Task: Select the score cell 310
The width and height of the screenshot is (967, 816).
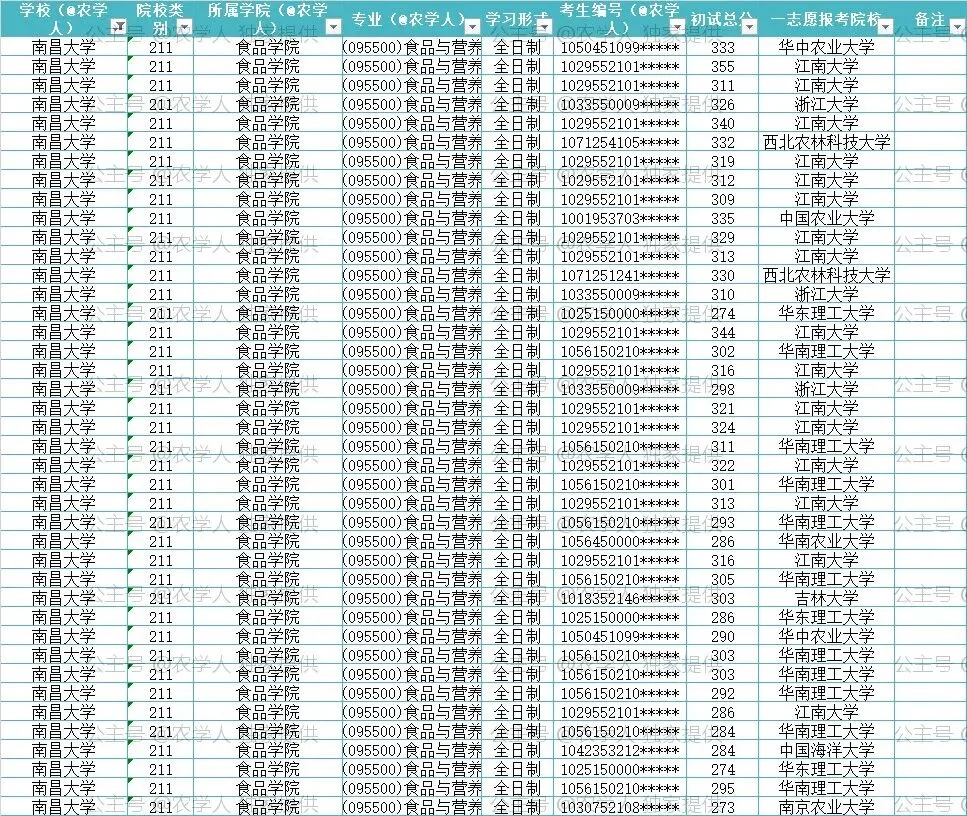Action: pos(722,295)
